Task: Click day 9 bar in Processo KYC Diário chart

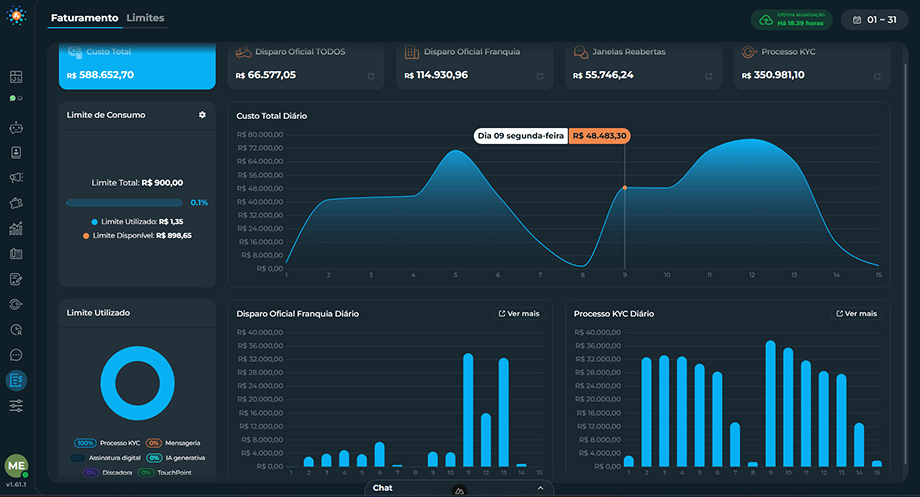Action: [770, 403]
